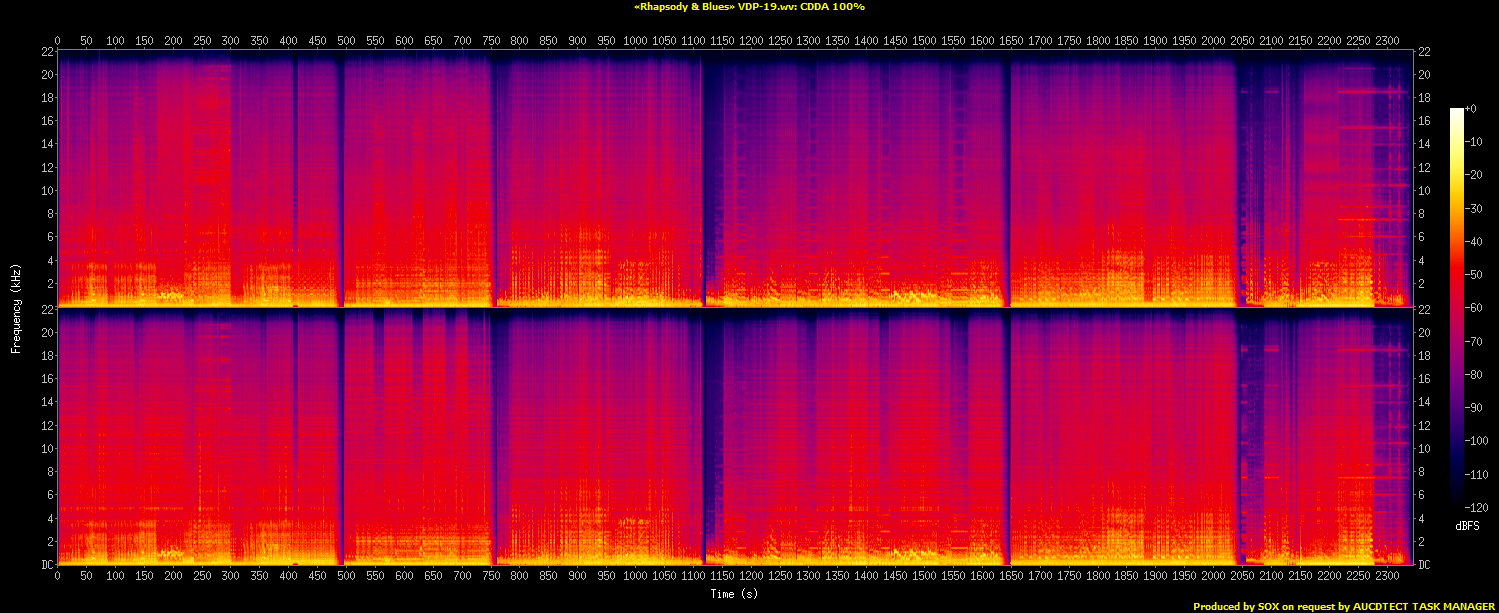Click the topmost 22 kHz label on the left axis
The width and height of the screenshot is (1499, 613).
pos(47,52)
